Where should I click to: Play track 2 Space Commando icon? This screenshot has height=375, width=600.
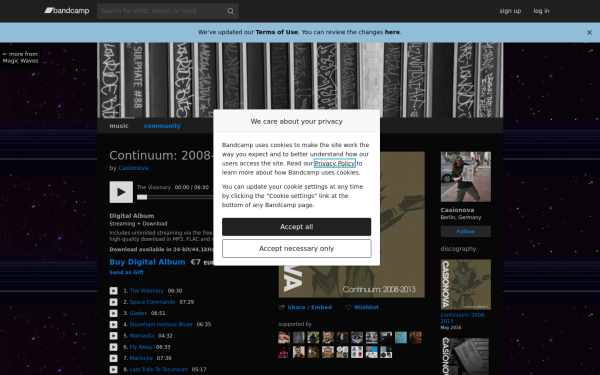pos(114,302)
